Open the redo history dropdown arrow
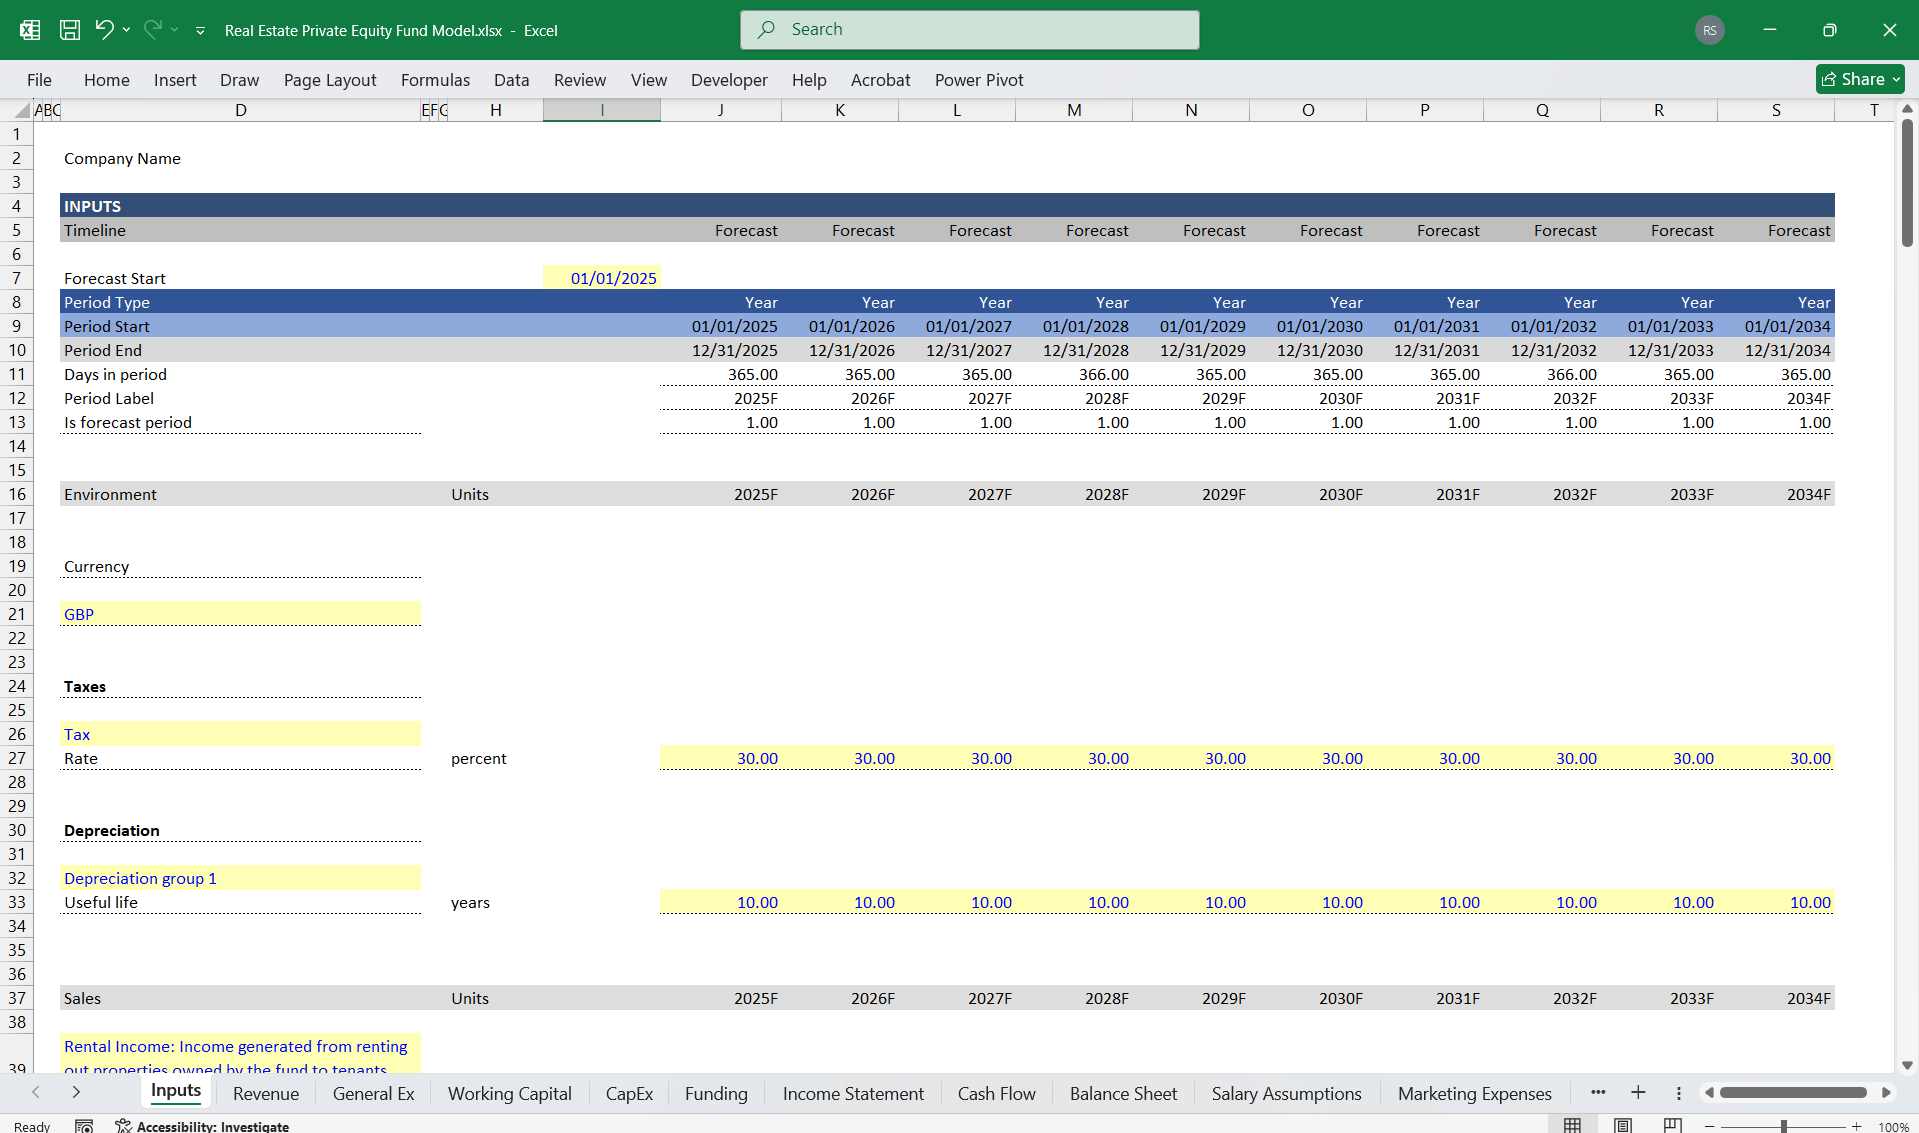The width and height of the screenshot is (1919, 1133). click(x=175, y=30)
